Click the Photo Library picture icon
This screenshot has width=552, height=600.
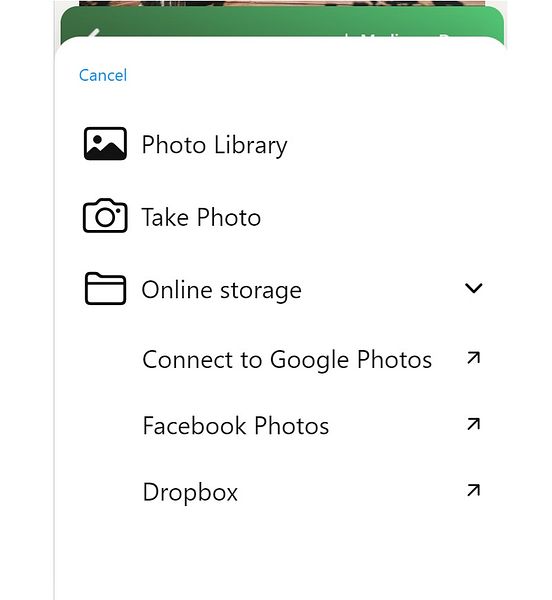coord(105,143)
